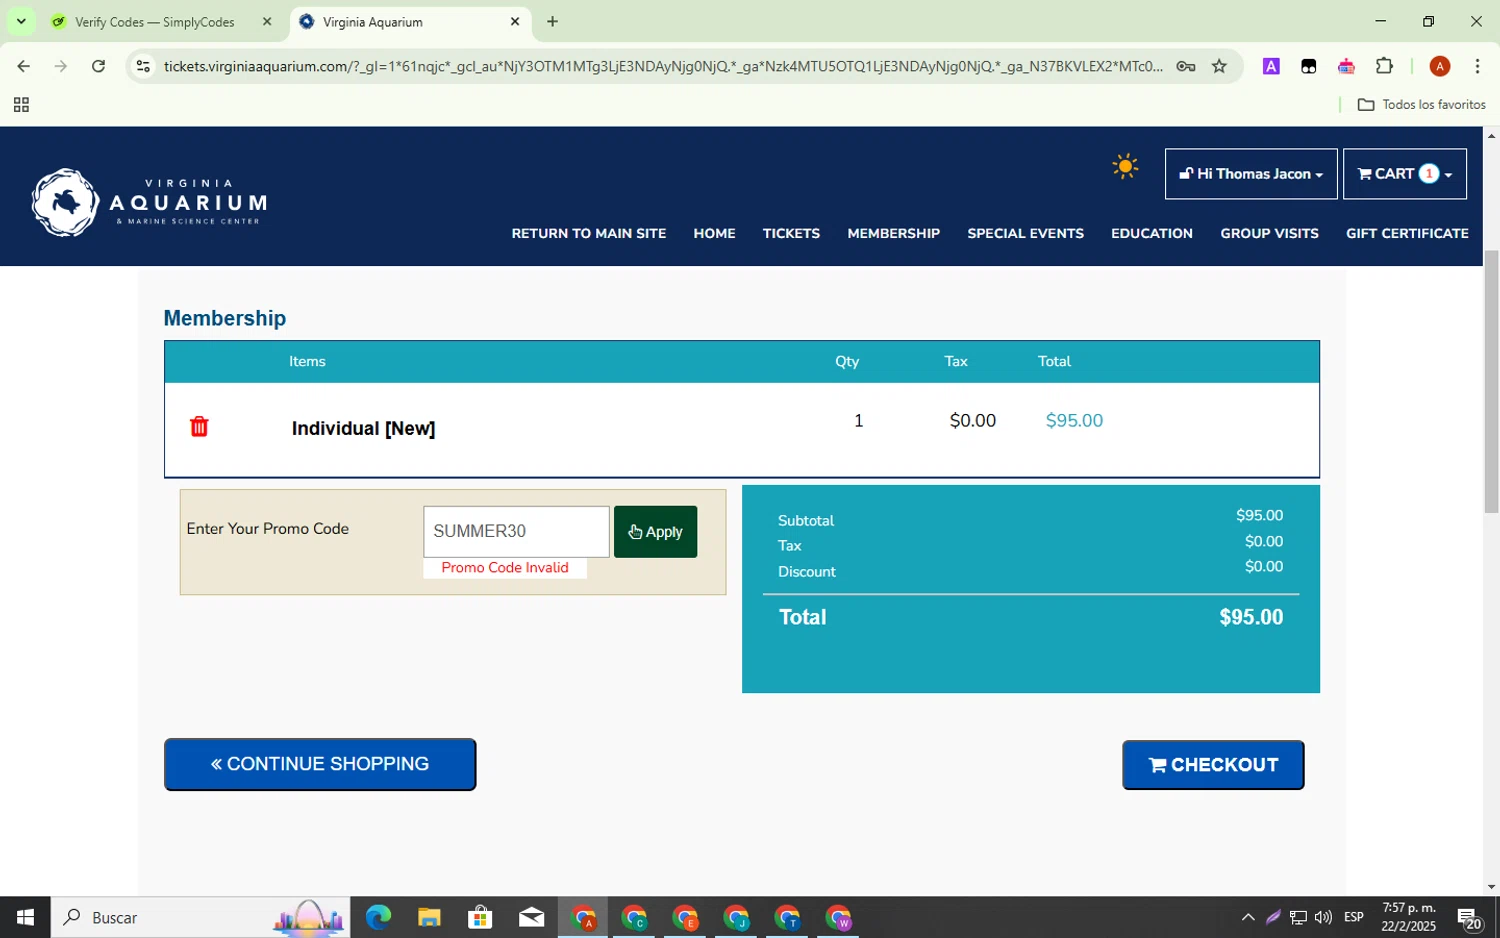Screen dimensions: 1500x938
Task: Switch to Chrome profile J window
Action: [x=736, y=917]
